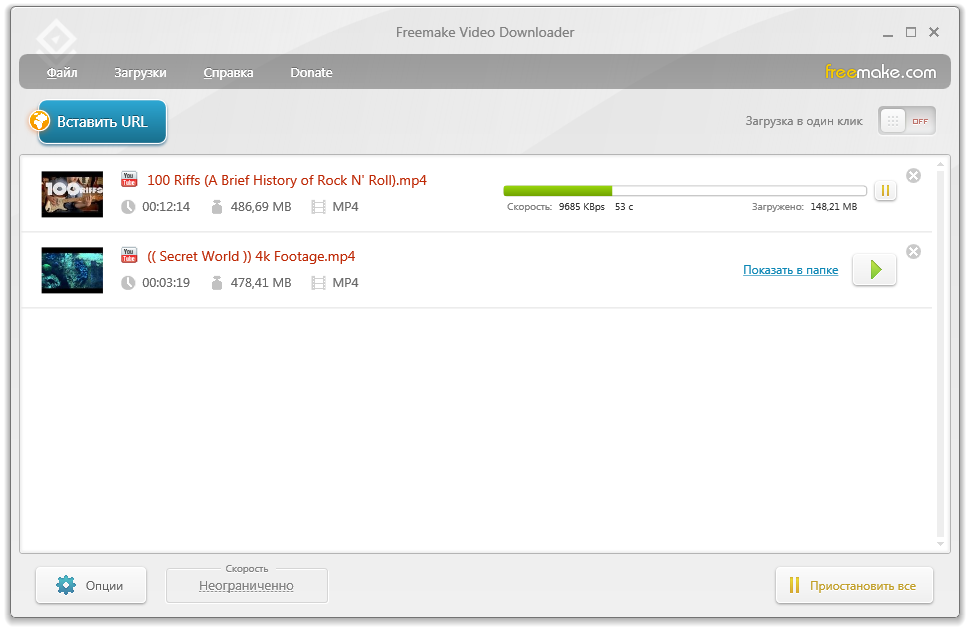Viewport: 970px width, 630px height.
Task: Click the list scrollbar up arrow
Action: tap(940, 164)
